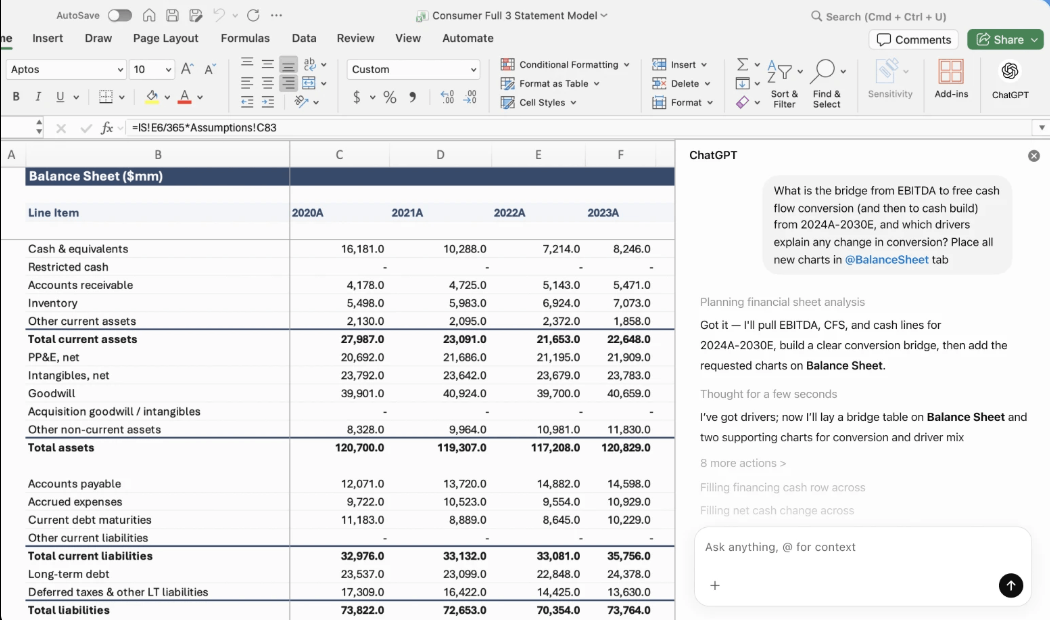Send message with the arrow button
The width and height of the screenshot is (1050, 620).
pyautogui.click(x=1010, y=586)
